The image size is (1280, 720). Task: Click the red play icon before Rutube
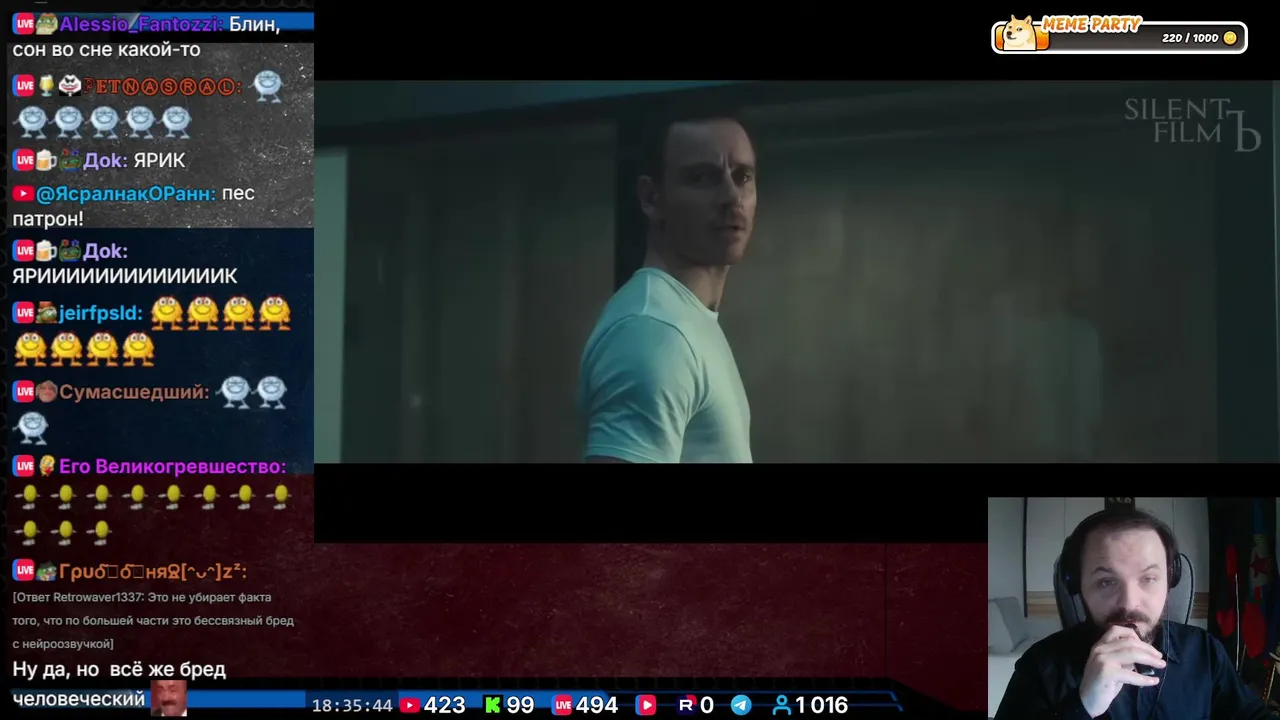(x=646, y=705)
